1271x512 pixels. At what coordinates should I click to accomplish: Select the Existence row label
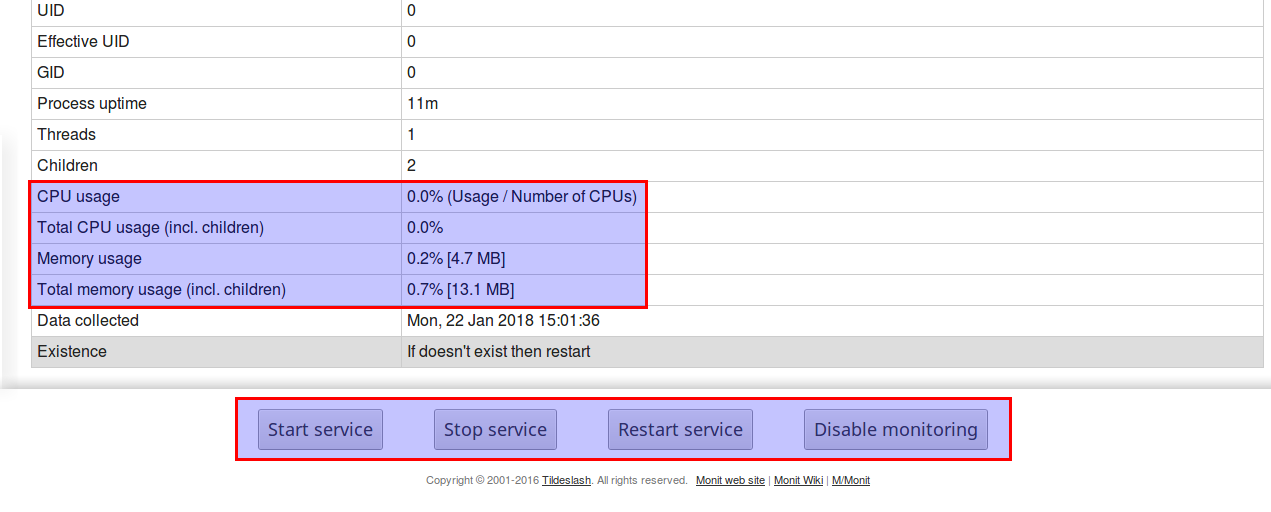tap(72, 352)
